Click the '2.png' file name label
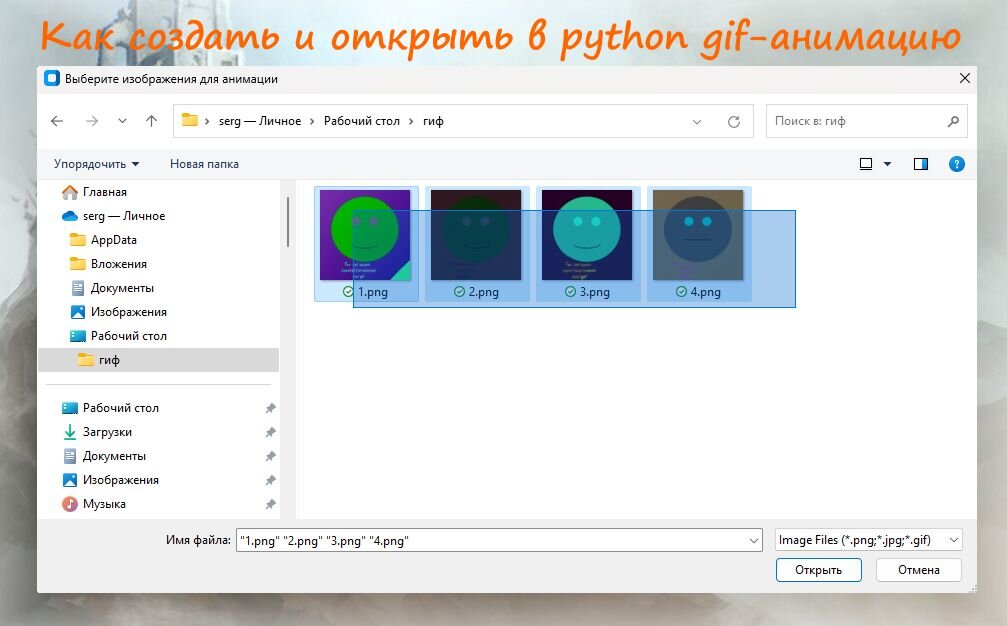The image size is (1007, 626). (484, 292)
